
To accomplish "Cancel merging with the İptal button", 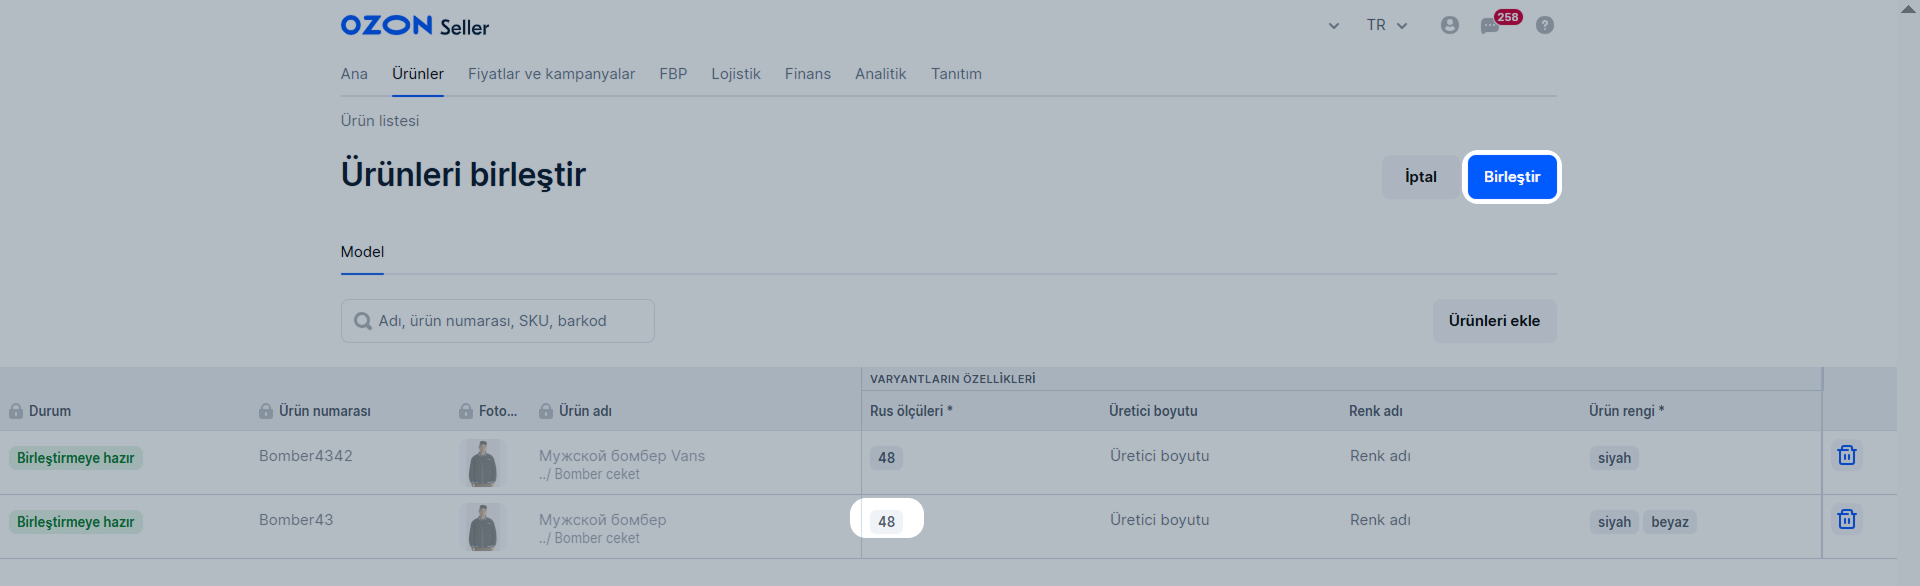I will [x=1420, y=177].
